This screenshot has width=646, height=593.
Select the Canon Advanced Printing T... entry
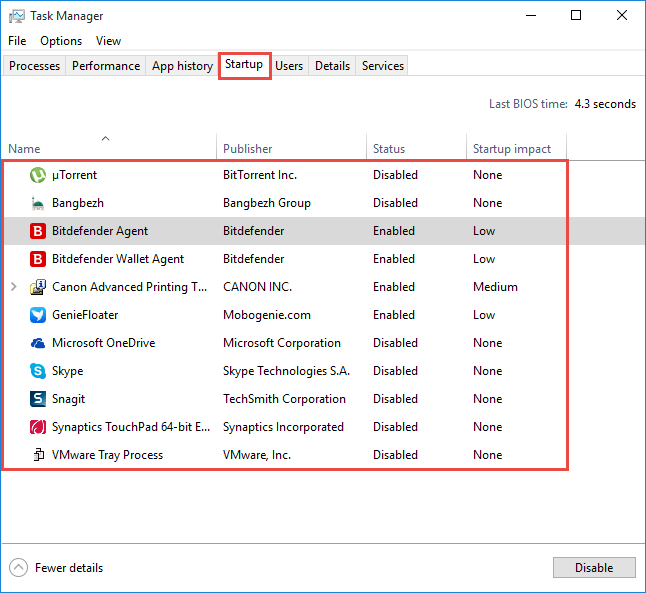point(129,287)
